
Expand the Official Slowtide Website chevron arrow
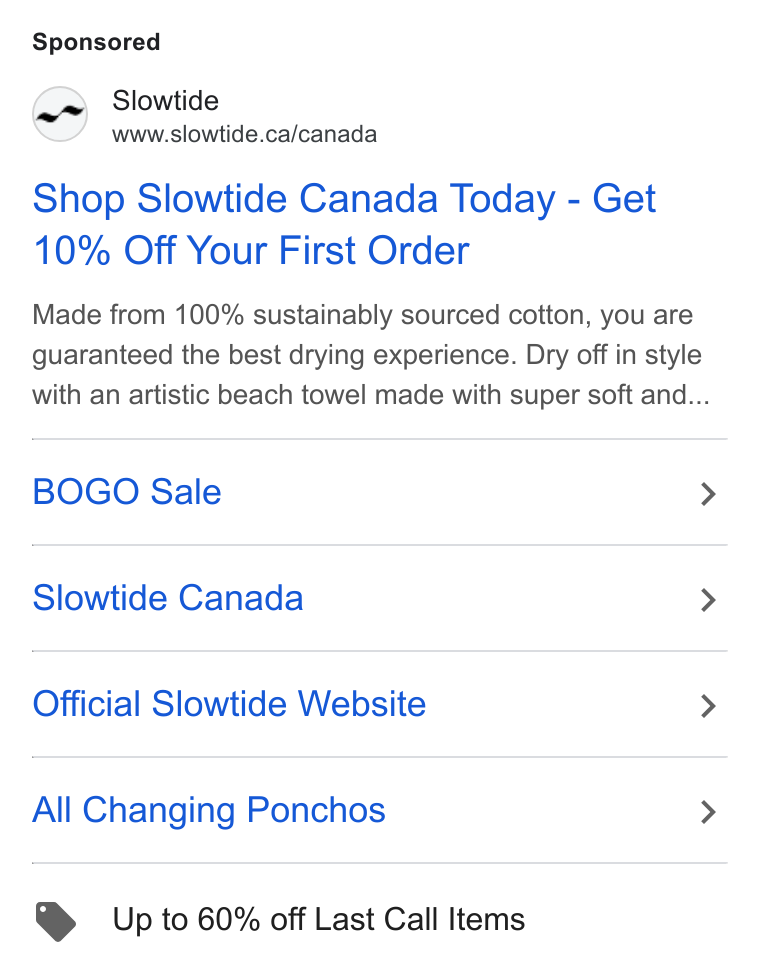708,706
